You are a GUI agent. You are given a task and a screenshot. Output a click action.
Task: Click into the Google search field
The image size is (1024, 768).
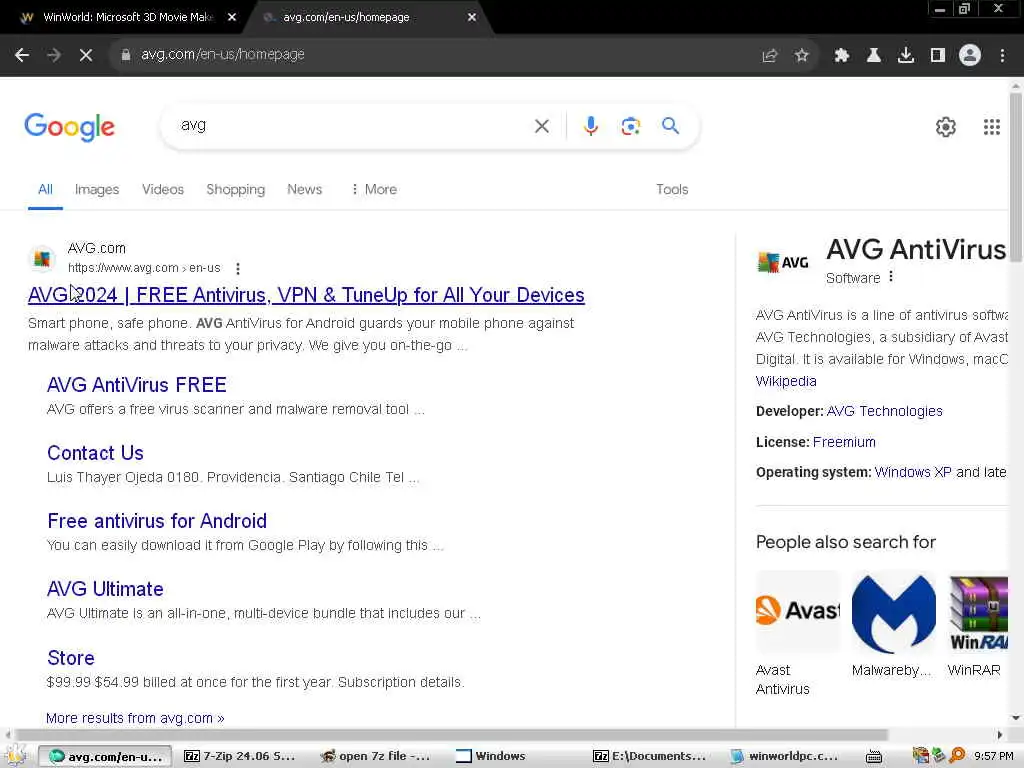pos(353,125)
